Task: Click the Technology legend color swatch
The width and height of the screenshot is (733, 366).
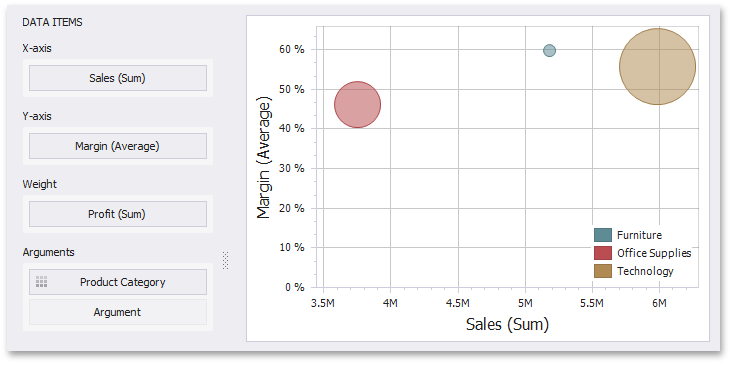Action: (x=603, y=271)
